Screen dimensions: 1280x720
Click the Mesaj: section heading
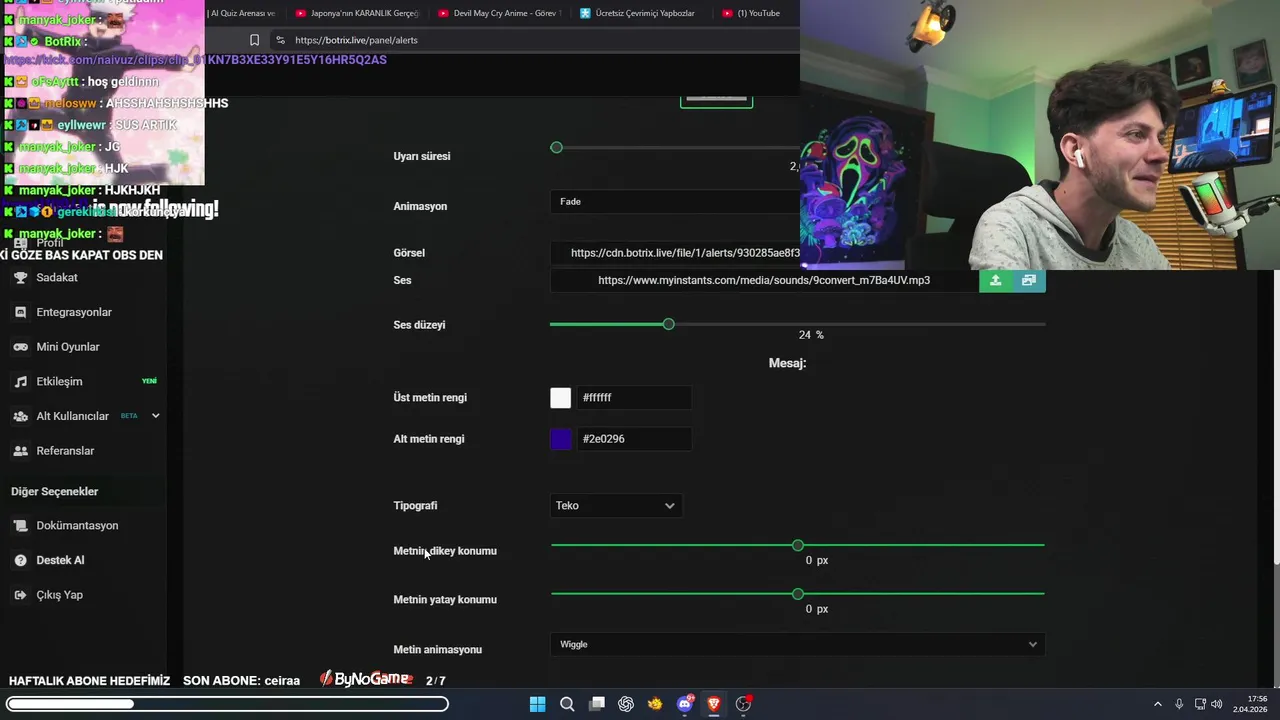point(787,363)
